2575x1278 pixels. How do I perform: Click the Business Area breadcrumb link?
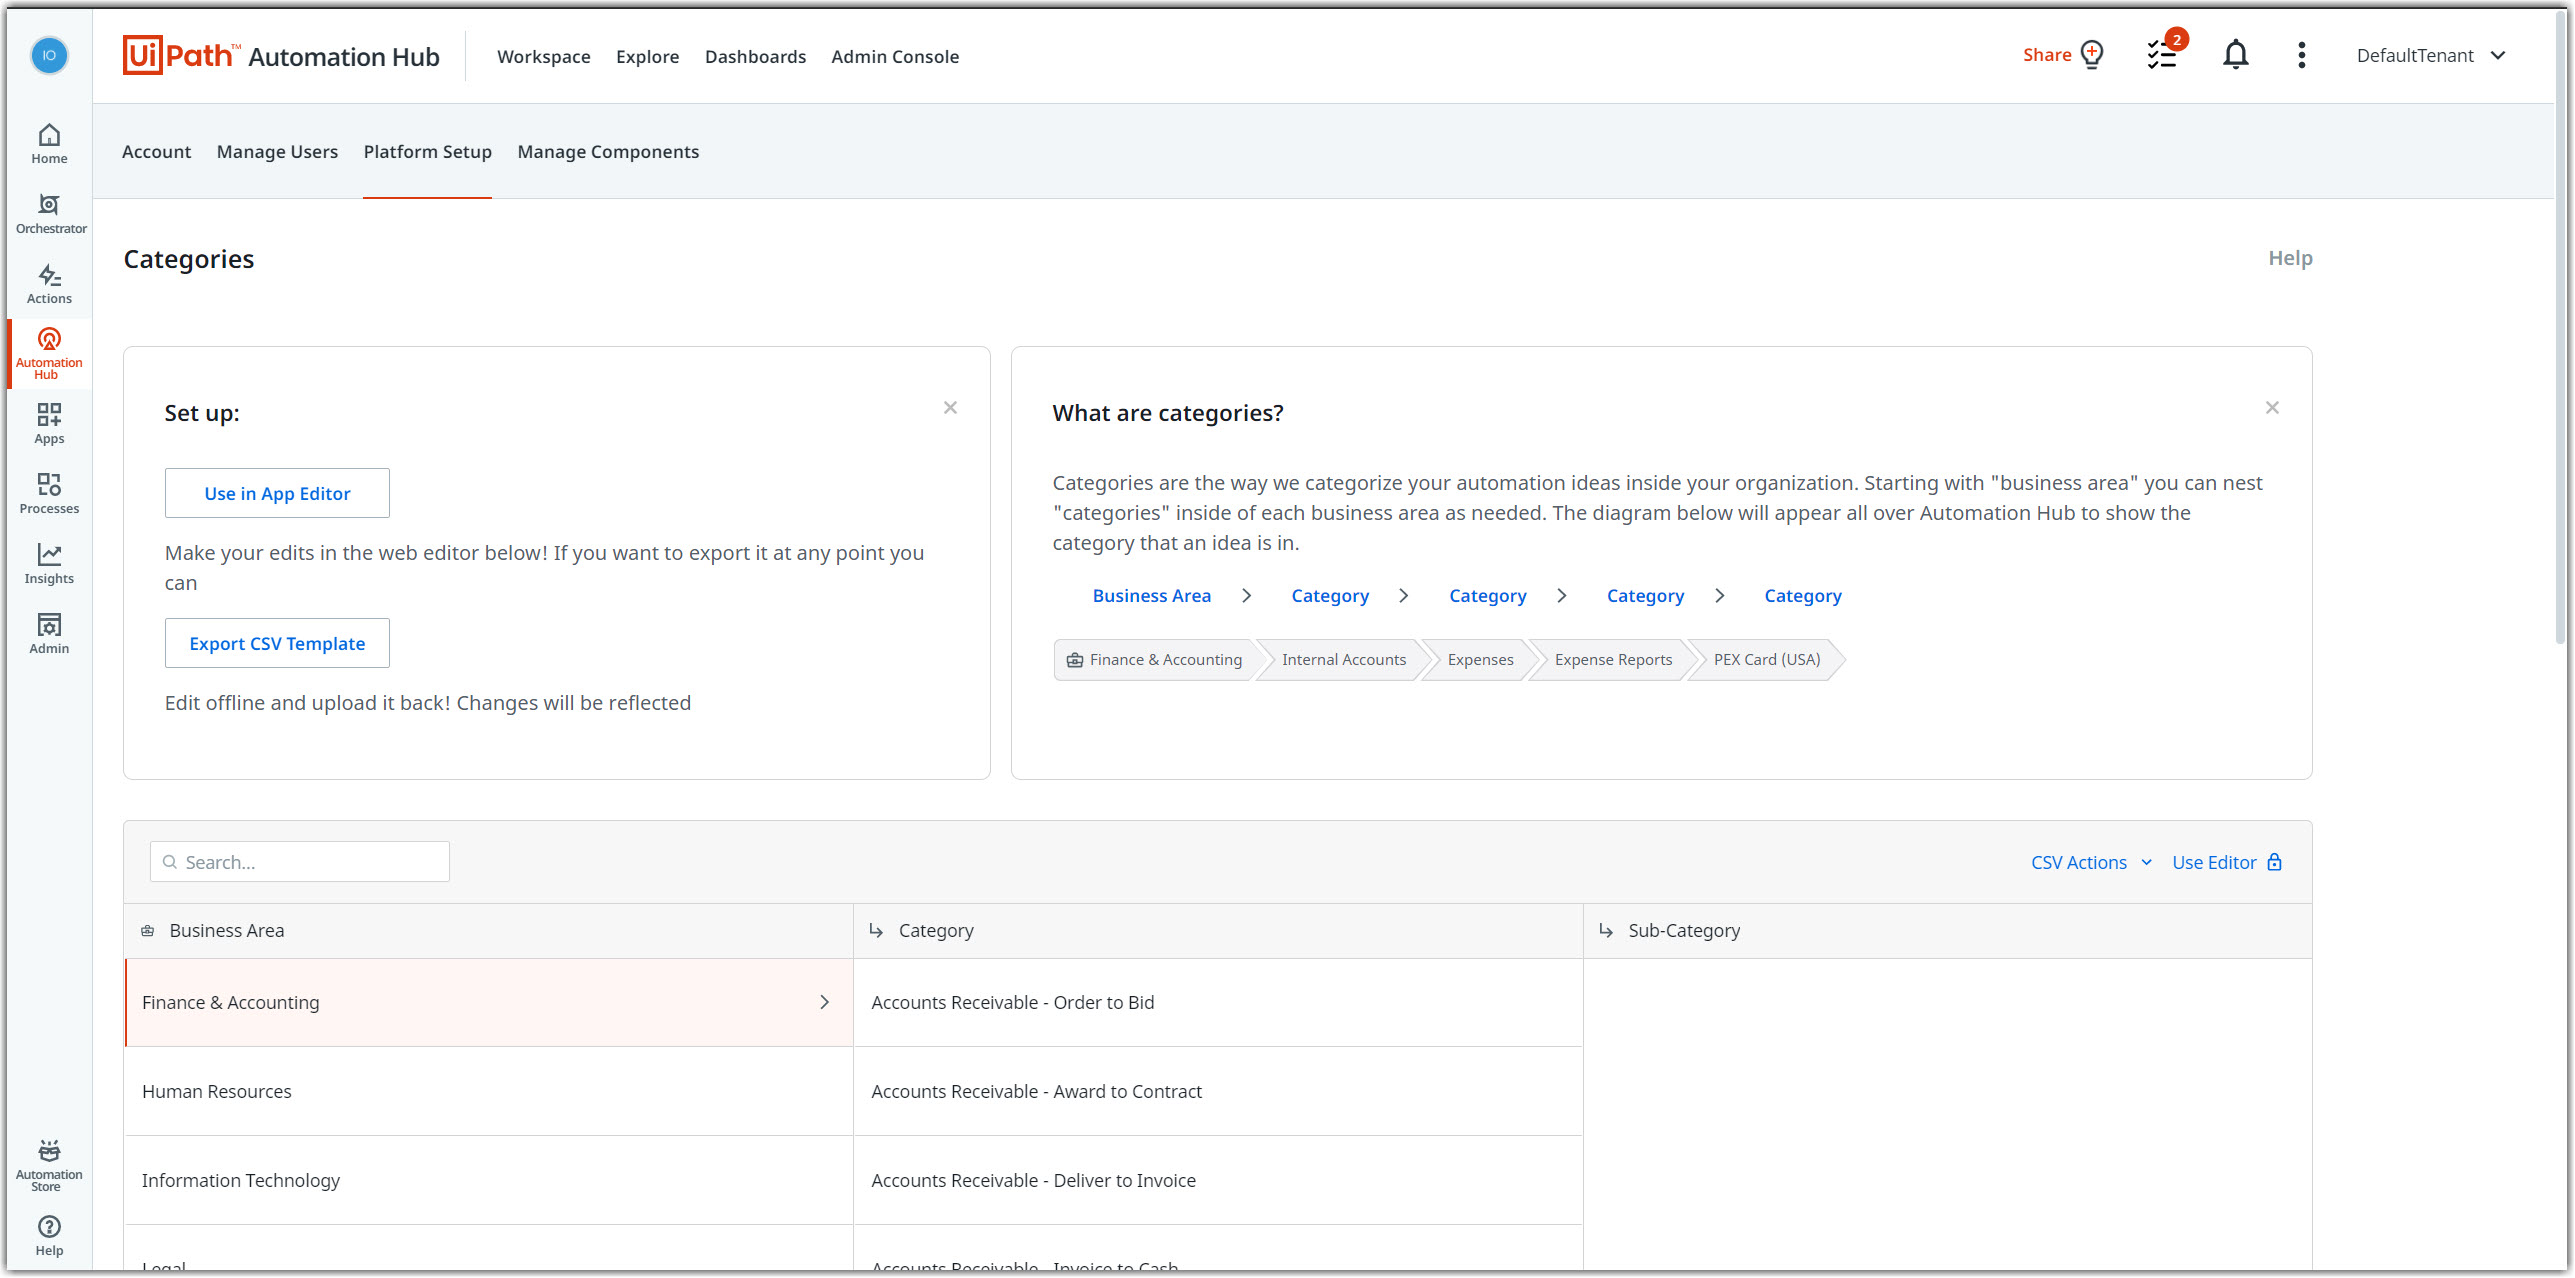[x=1151, y=595]
